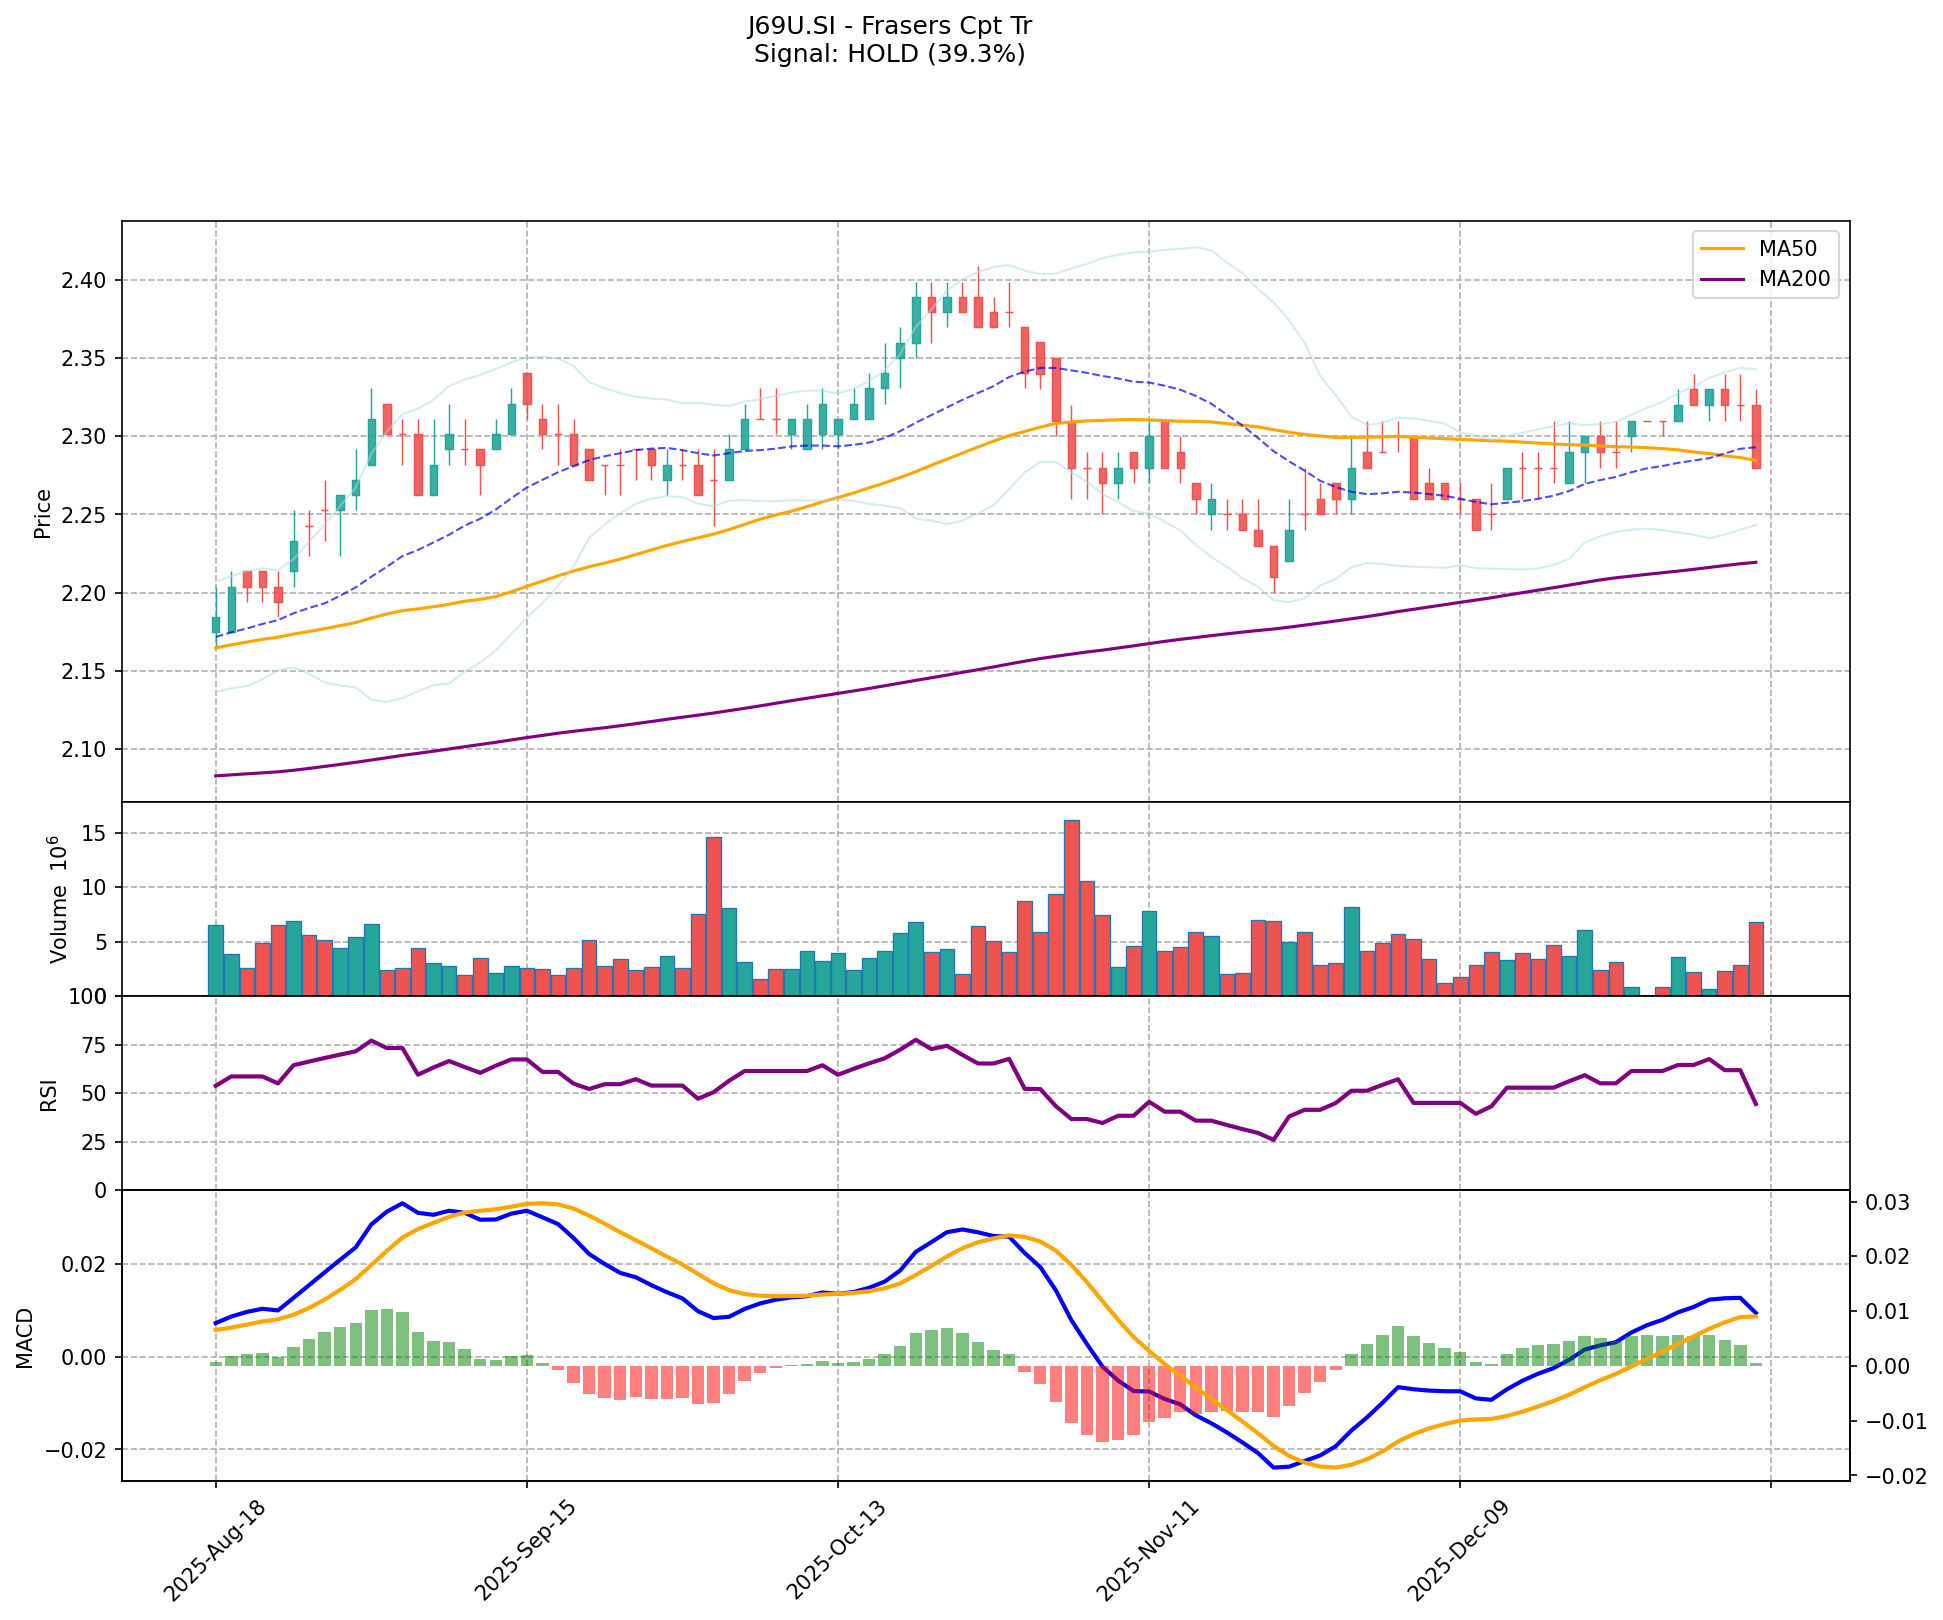Click the Signal: HOLD (39.3%) text
The height and width of the screenshot is (1620, 1943).
[889, 54]
